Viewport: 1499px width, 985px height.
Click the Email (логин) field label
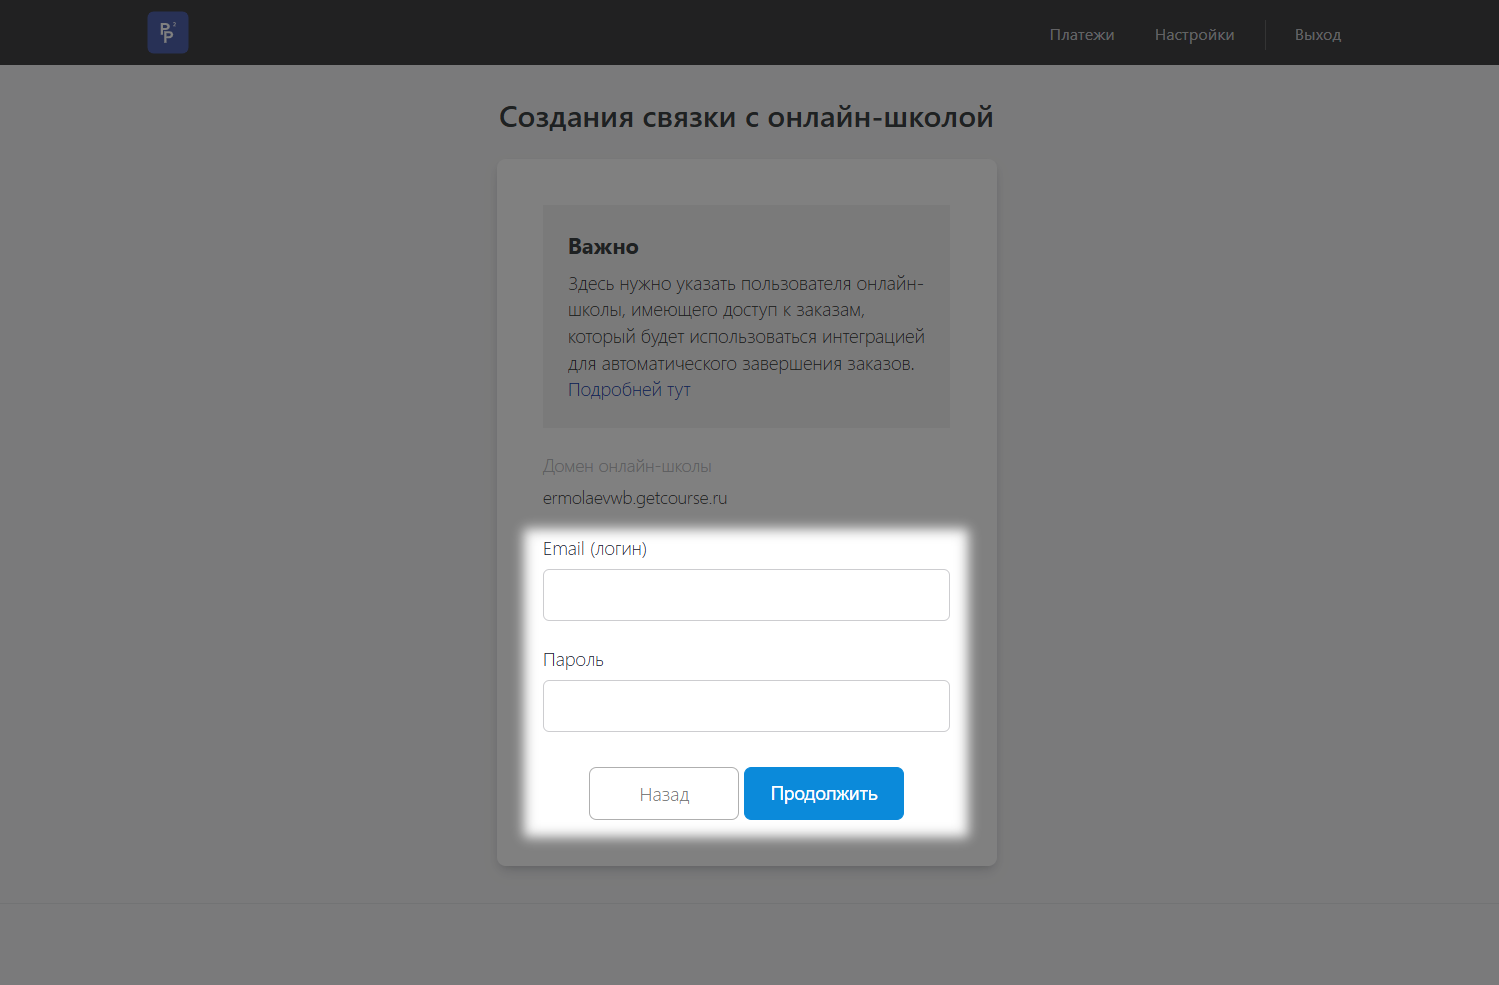(594, 549)
